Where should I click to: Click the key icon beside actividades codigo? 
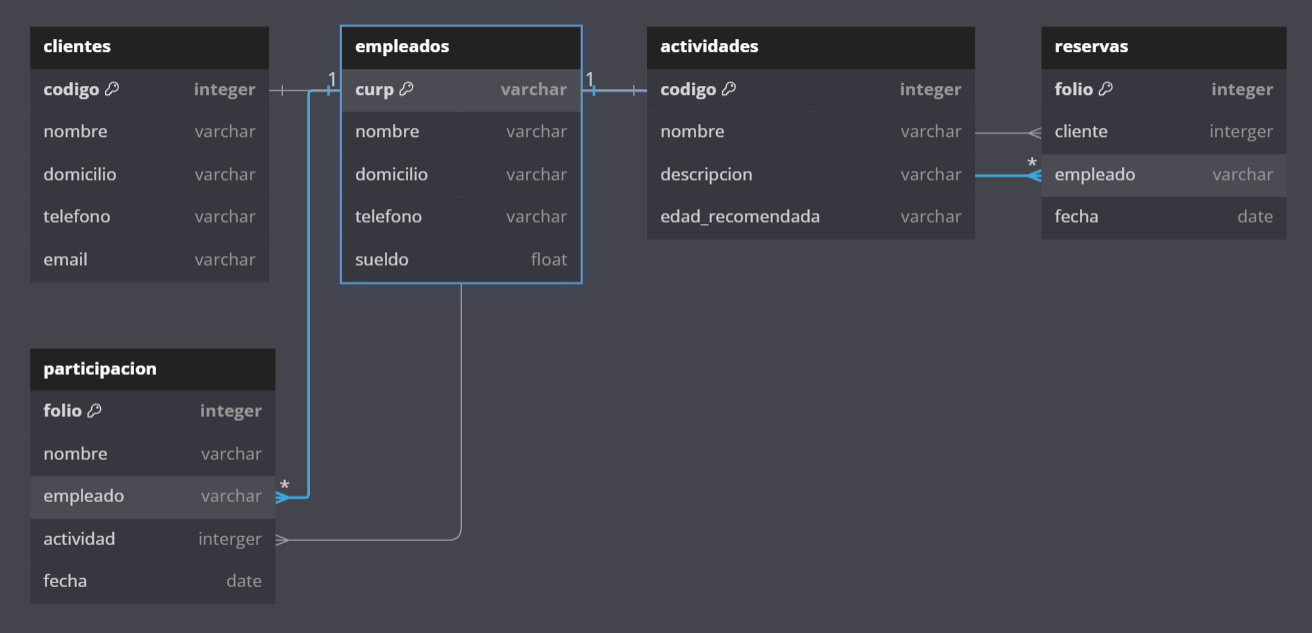point(729,89)
